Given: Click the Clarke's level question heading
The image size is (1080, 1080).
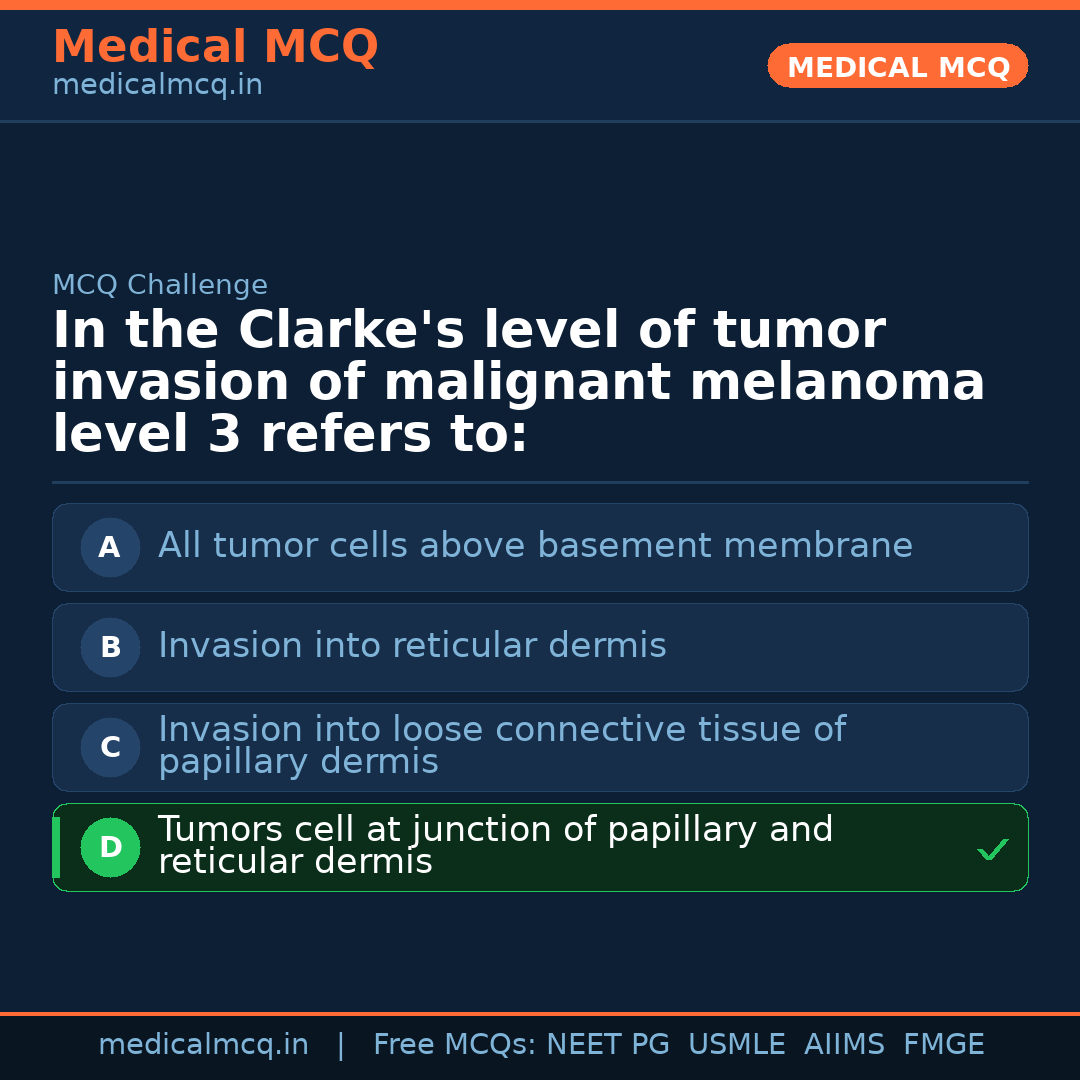Looking at the screenshot, I should (518, 382).
